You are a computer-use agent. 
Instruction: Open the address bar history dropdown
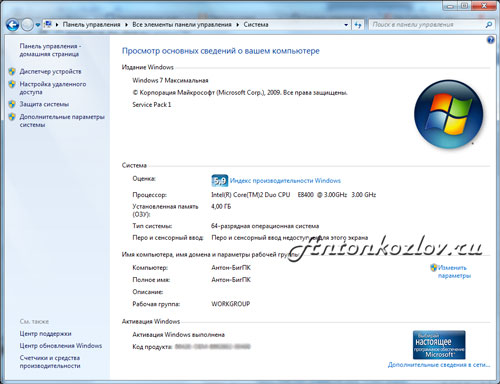[346, 25]
